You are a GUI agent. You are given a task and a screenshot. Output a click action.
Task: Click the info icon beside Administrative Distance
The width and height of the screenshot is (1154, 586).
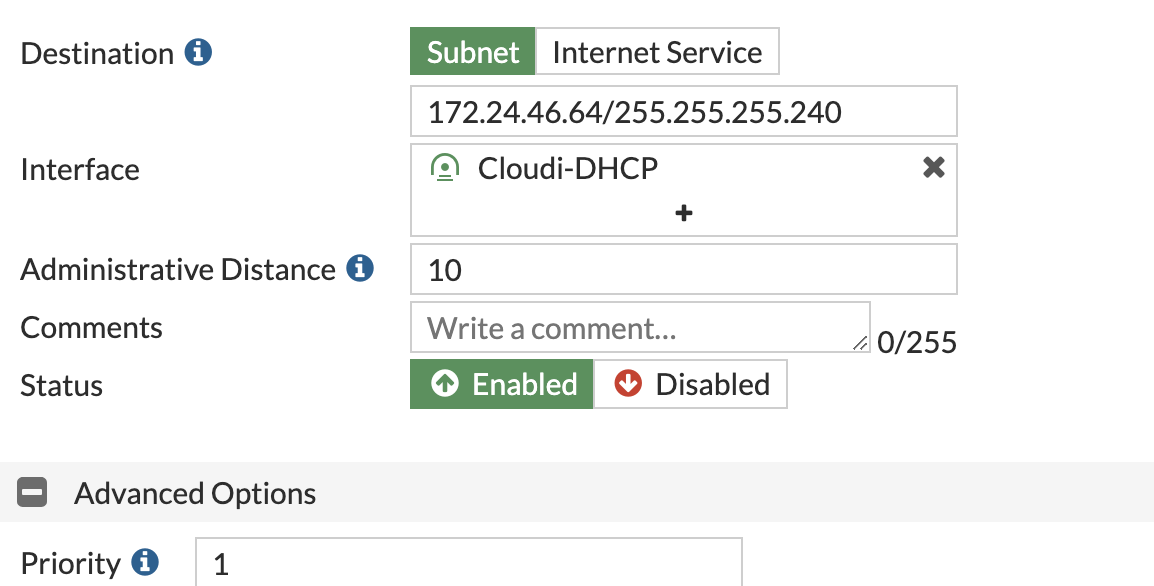click(360, 268)
